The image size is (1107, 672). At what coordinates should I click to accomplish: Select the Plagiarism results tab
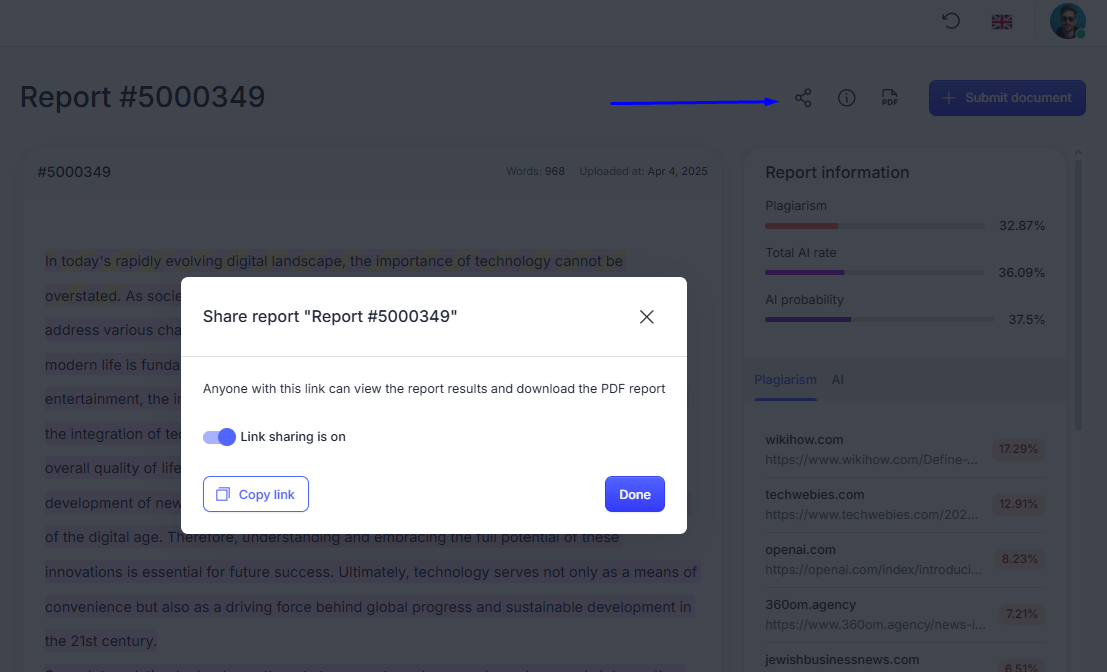coord(786,379)
